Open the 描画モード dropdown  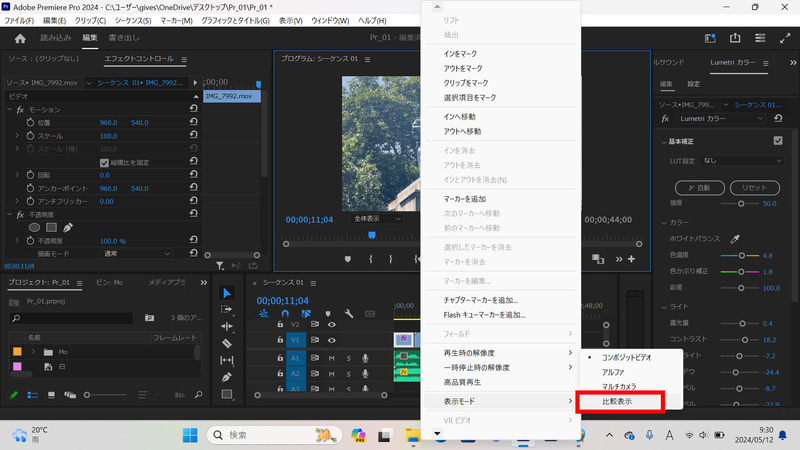point(136,254)
